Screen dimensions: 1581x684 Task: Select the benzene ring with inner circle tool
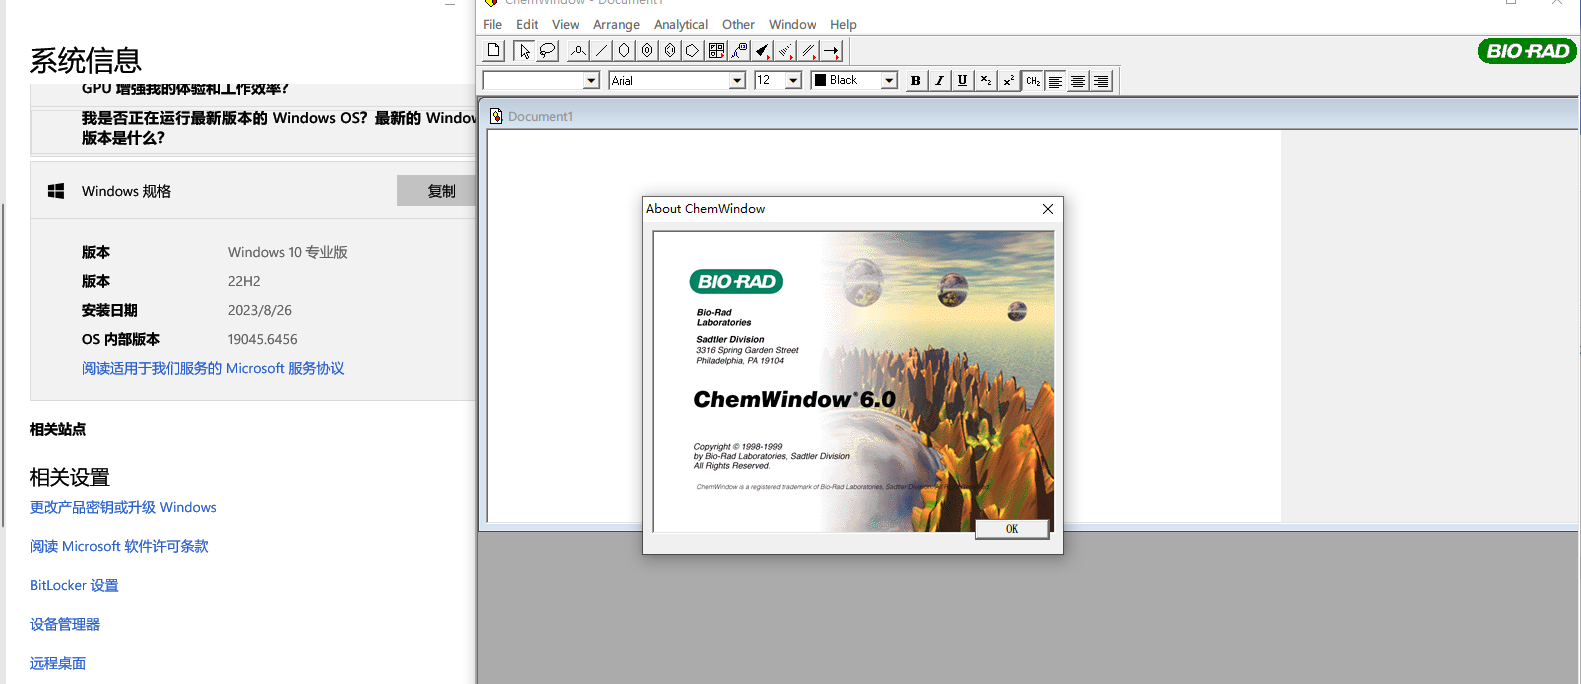pyautogui.click(x=647, y=51)
